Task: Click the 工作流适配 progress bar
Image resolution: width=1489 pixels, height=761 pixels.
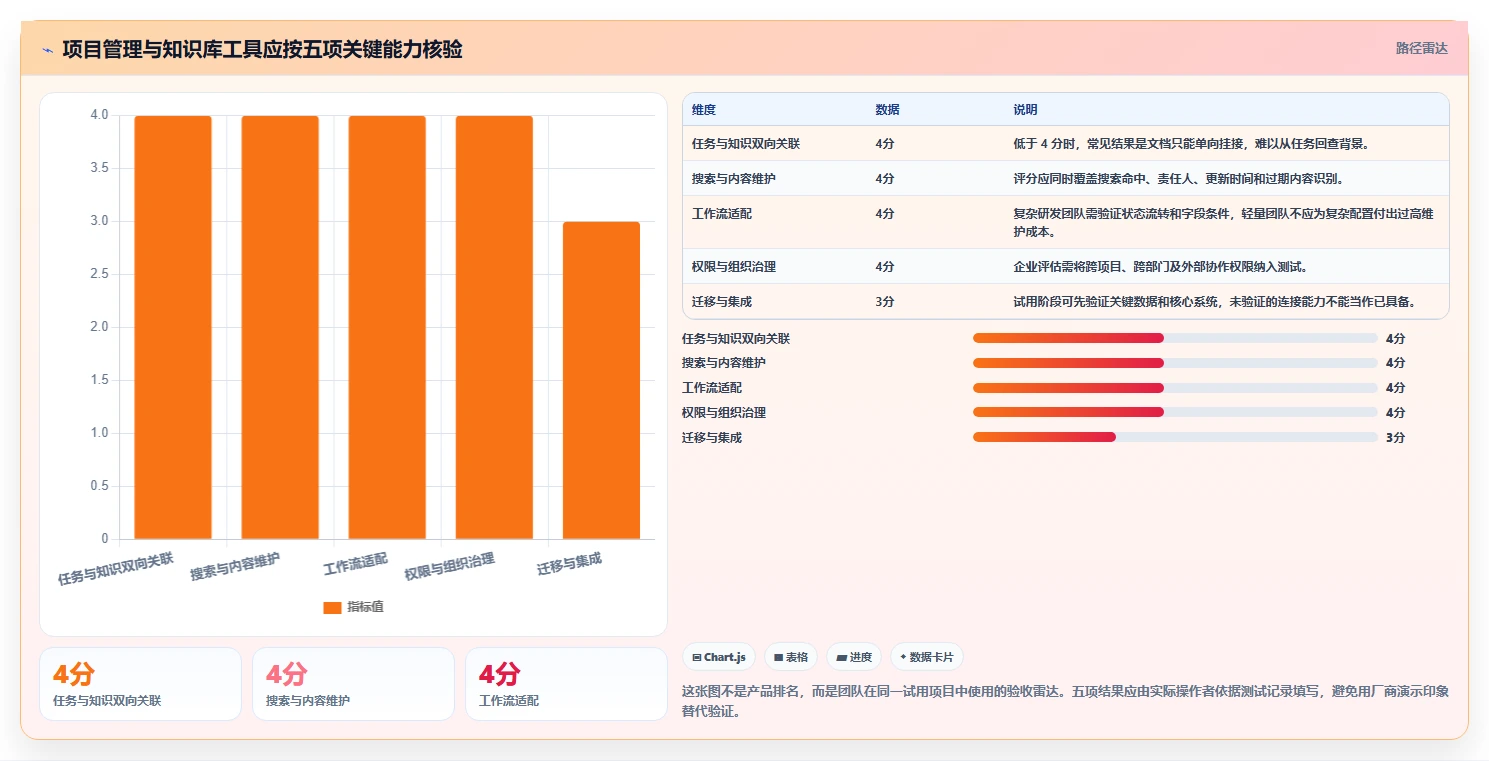Action: click(1175, 388)
